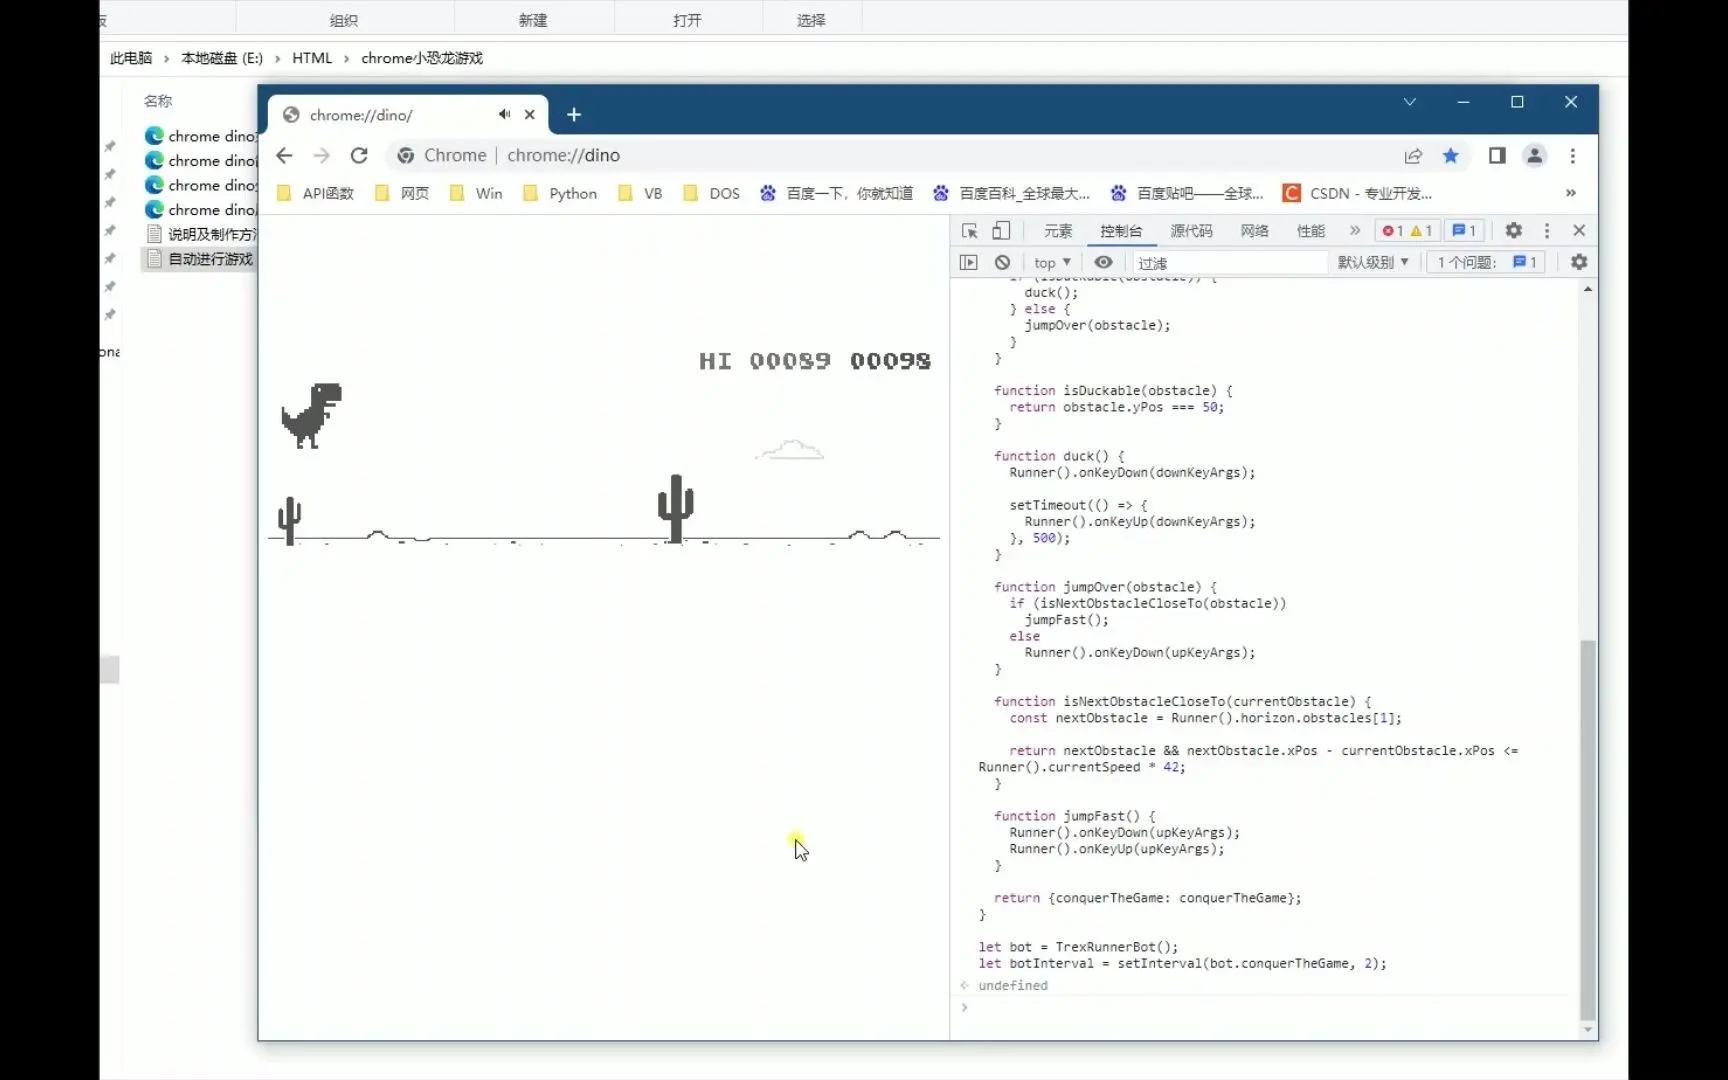Open the API函数 bookmark folder

(315, 193)
